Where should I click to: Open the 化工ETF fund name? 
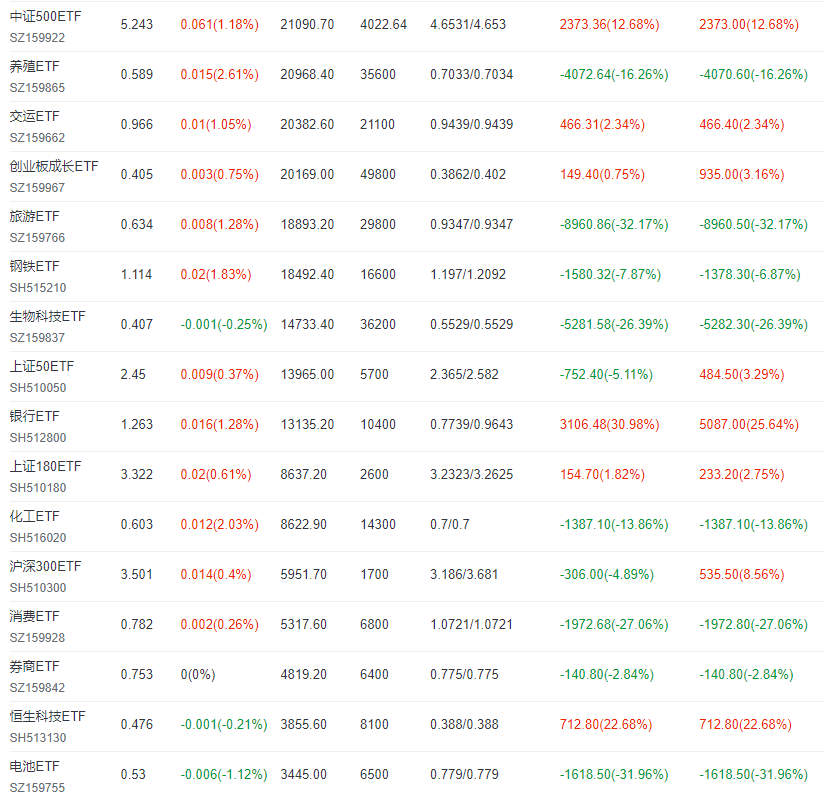(35, 516)
